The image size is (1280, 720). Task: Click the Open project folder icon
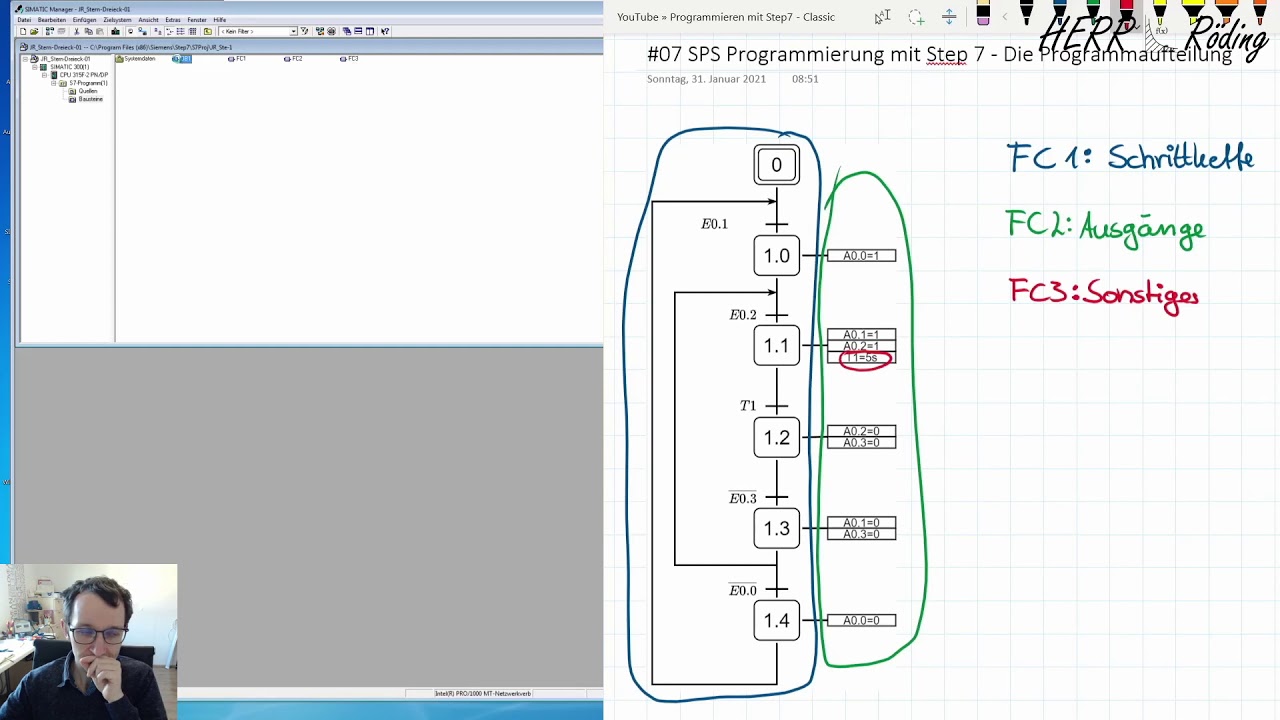[34, 31]
